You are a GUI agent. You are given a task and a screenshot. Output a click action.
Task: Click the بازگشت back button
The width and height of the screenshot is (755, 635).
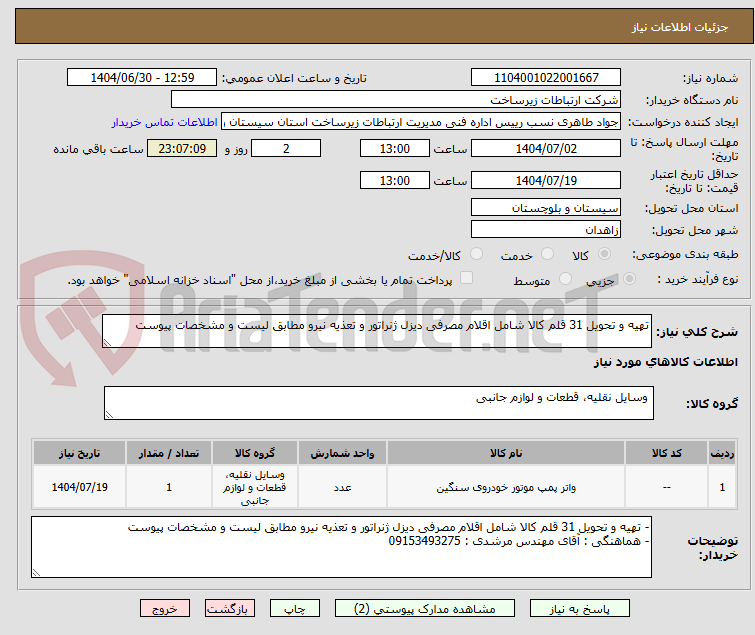pyautogui.click(x=229, y=609)
